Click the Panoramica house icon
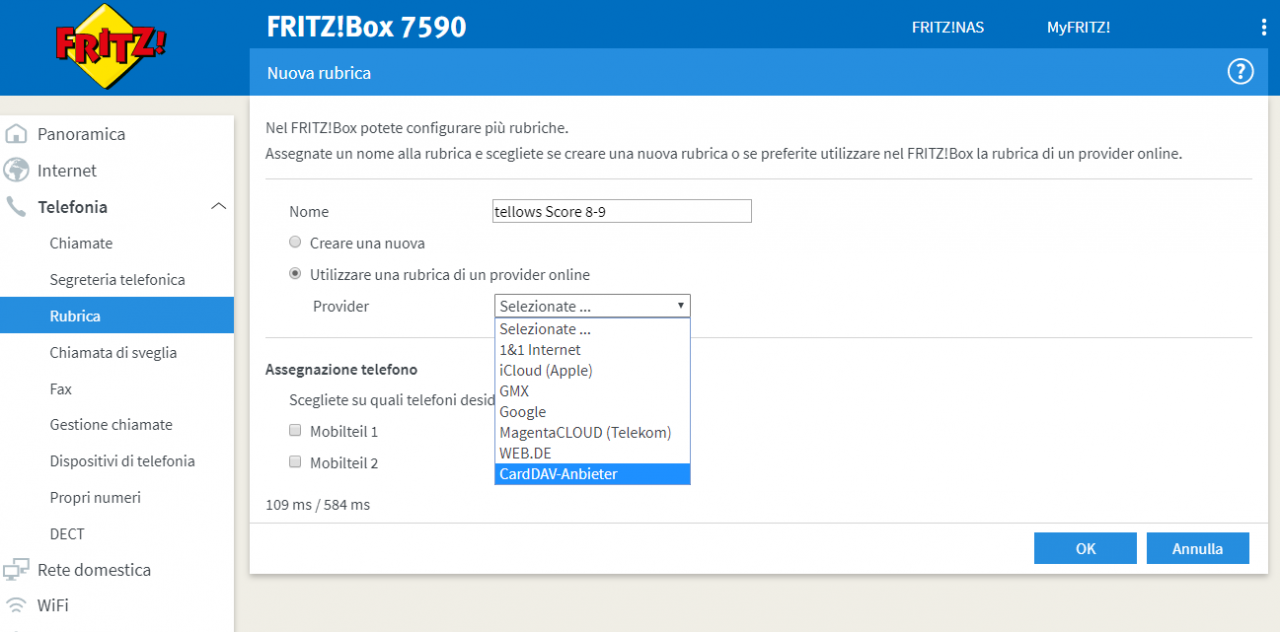This screenshot has width=1280, height=632. click(16, 134)
